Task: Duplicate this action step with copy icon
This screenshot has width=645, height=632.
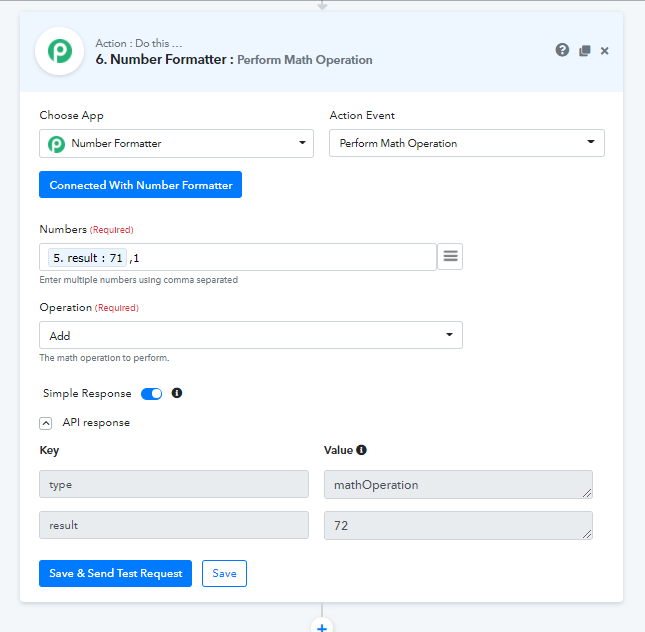Action: [585, 51]
